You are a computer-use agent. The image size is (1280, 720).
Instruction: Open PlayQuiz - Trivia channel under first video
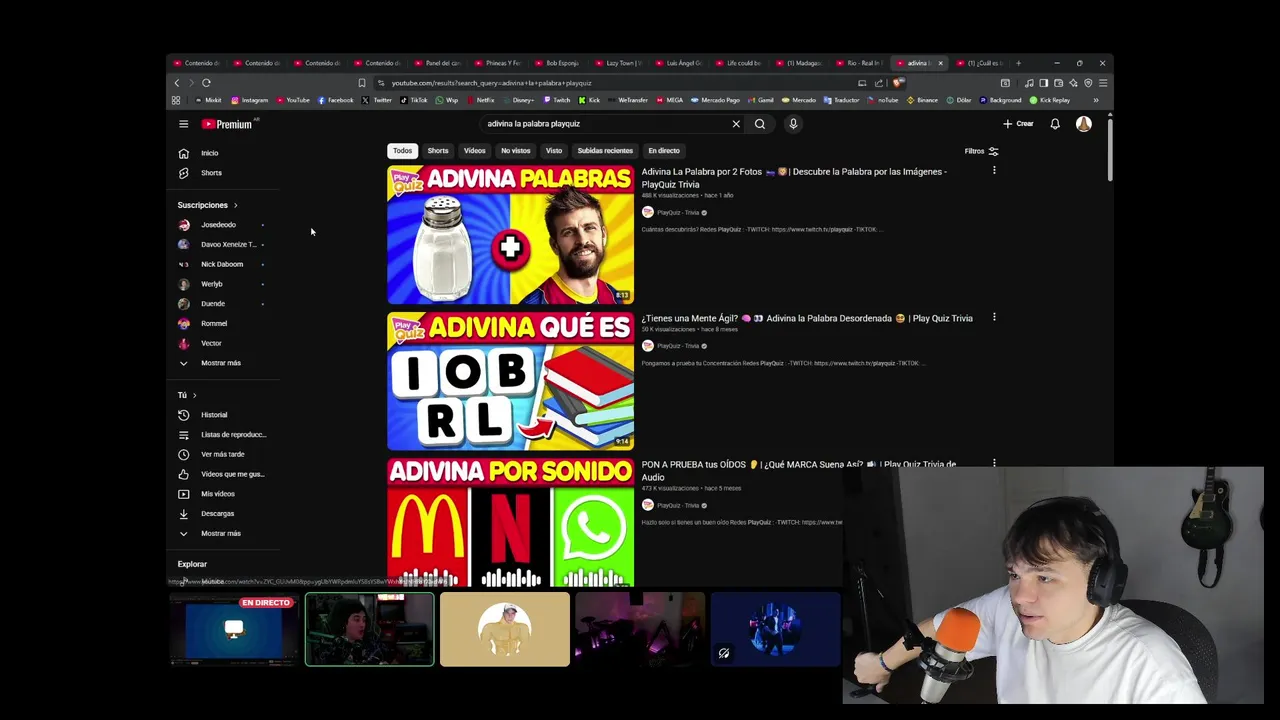[x=677, y=213]
